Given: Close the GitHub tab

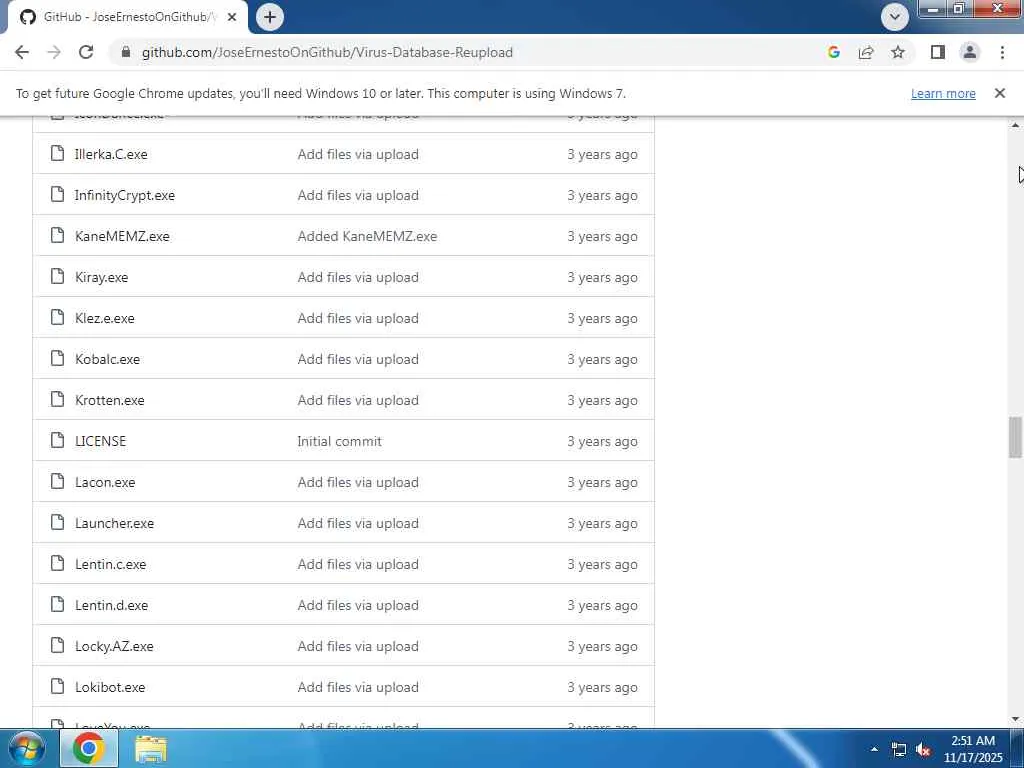Looking at the screenshot, I should click(232, 17).
